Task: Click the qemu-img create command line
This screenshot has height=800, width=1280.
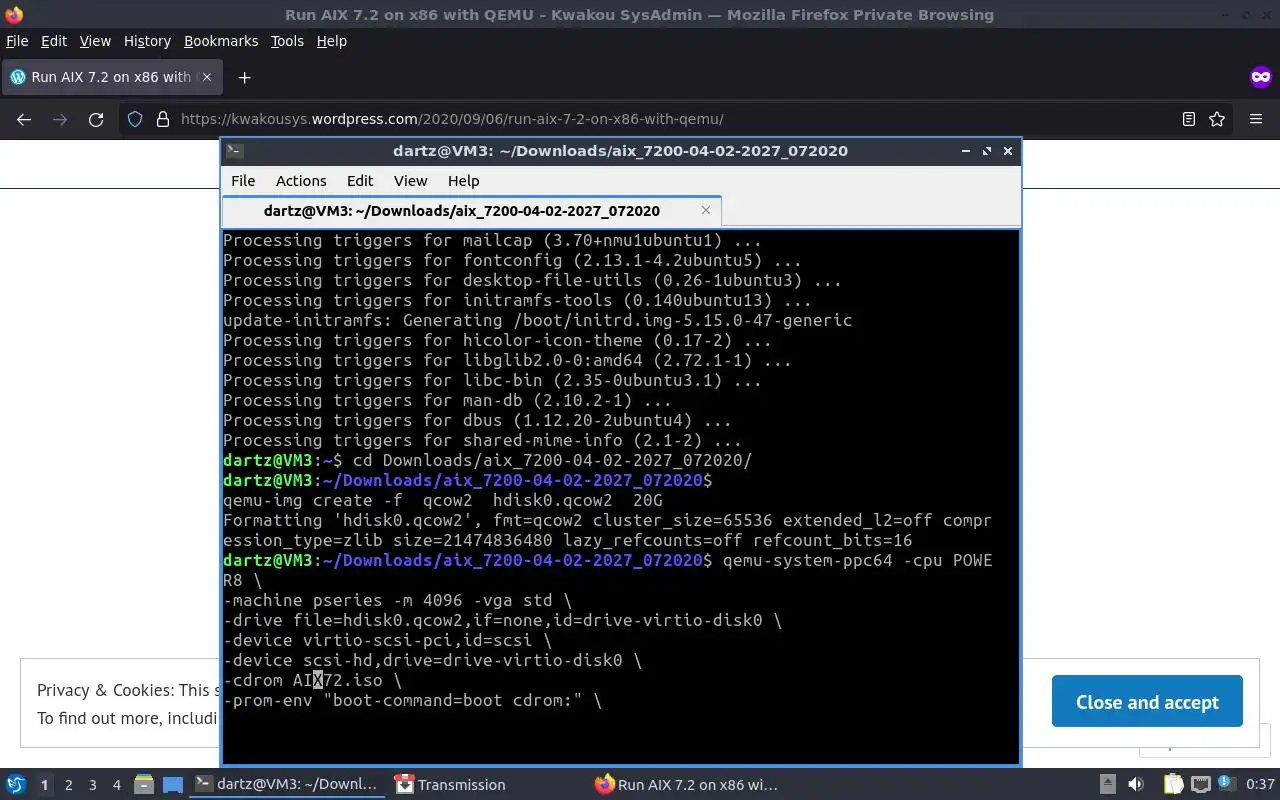Action: point(442,500)
